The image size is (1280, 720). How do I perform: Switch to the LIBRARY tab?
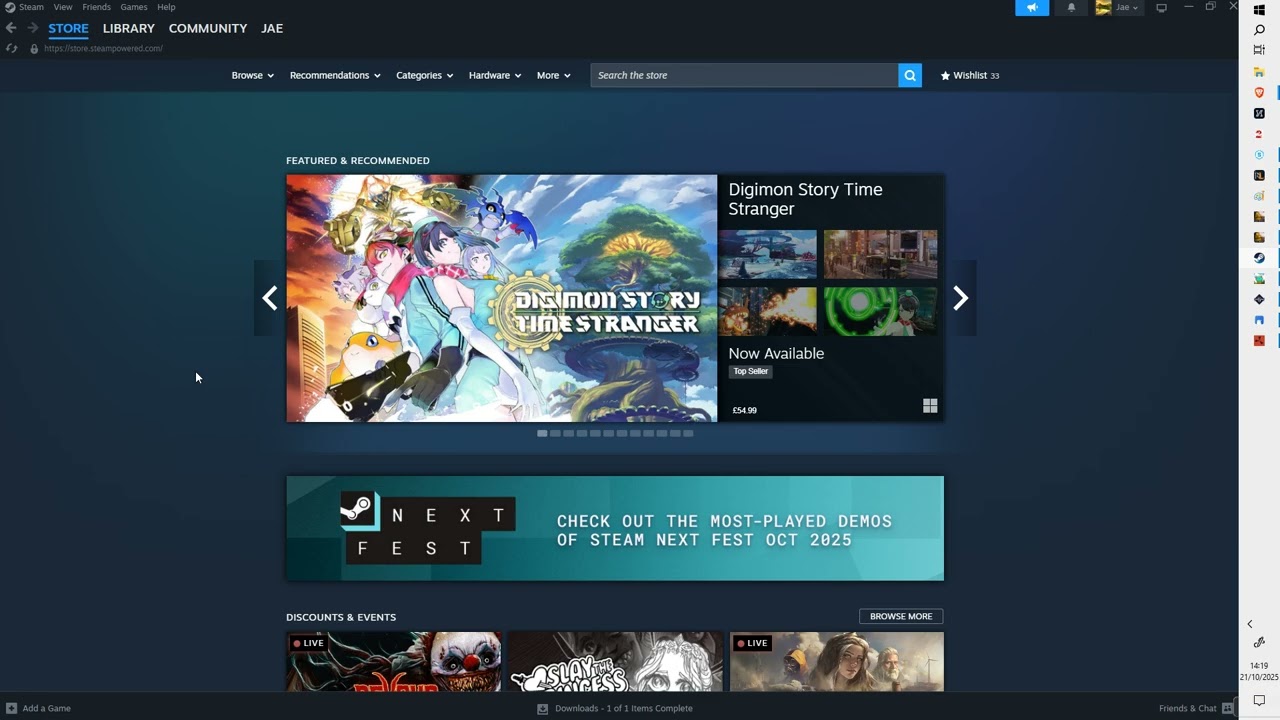click(x=128, y=28)
